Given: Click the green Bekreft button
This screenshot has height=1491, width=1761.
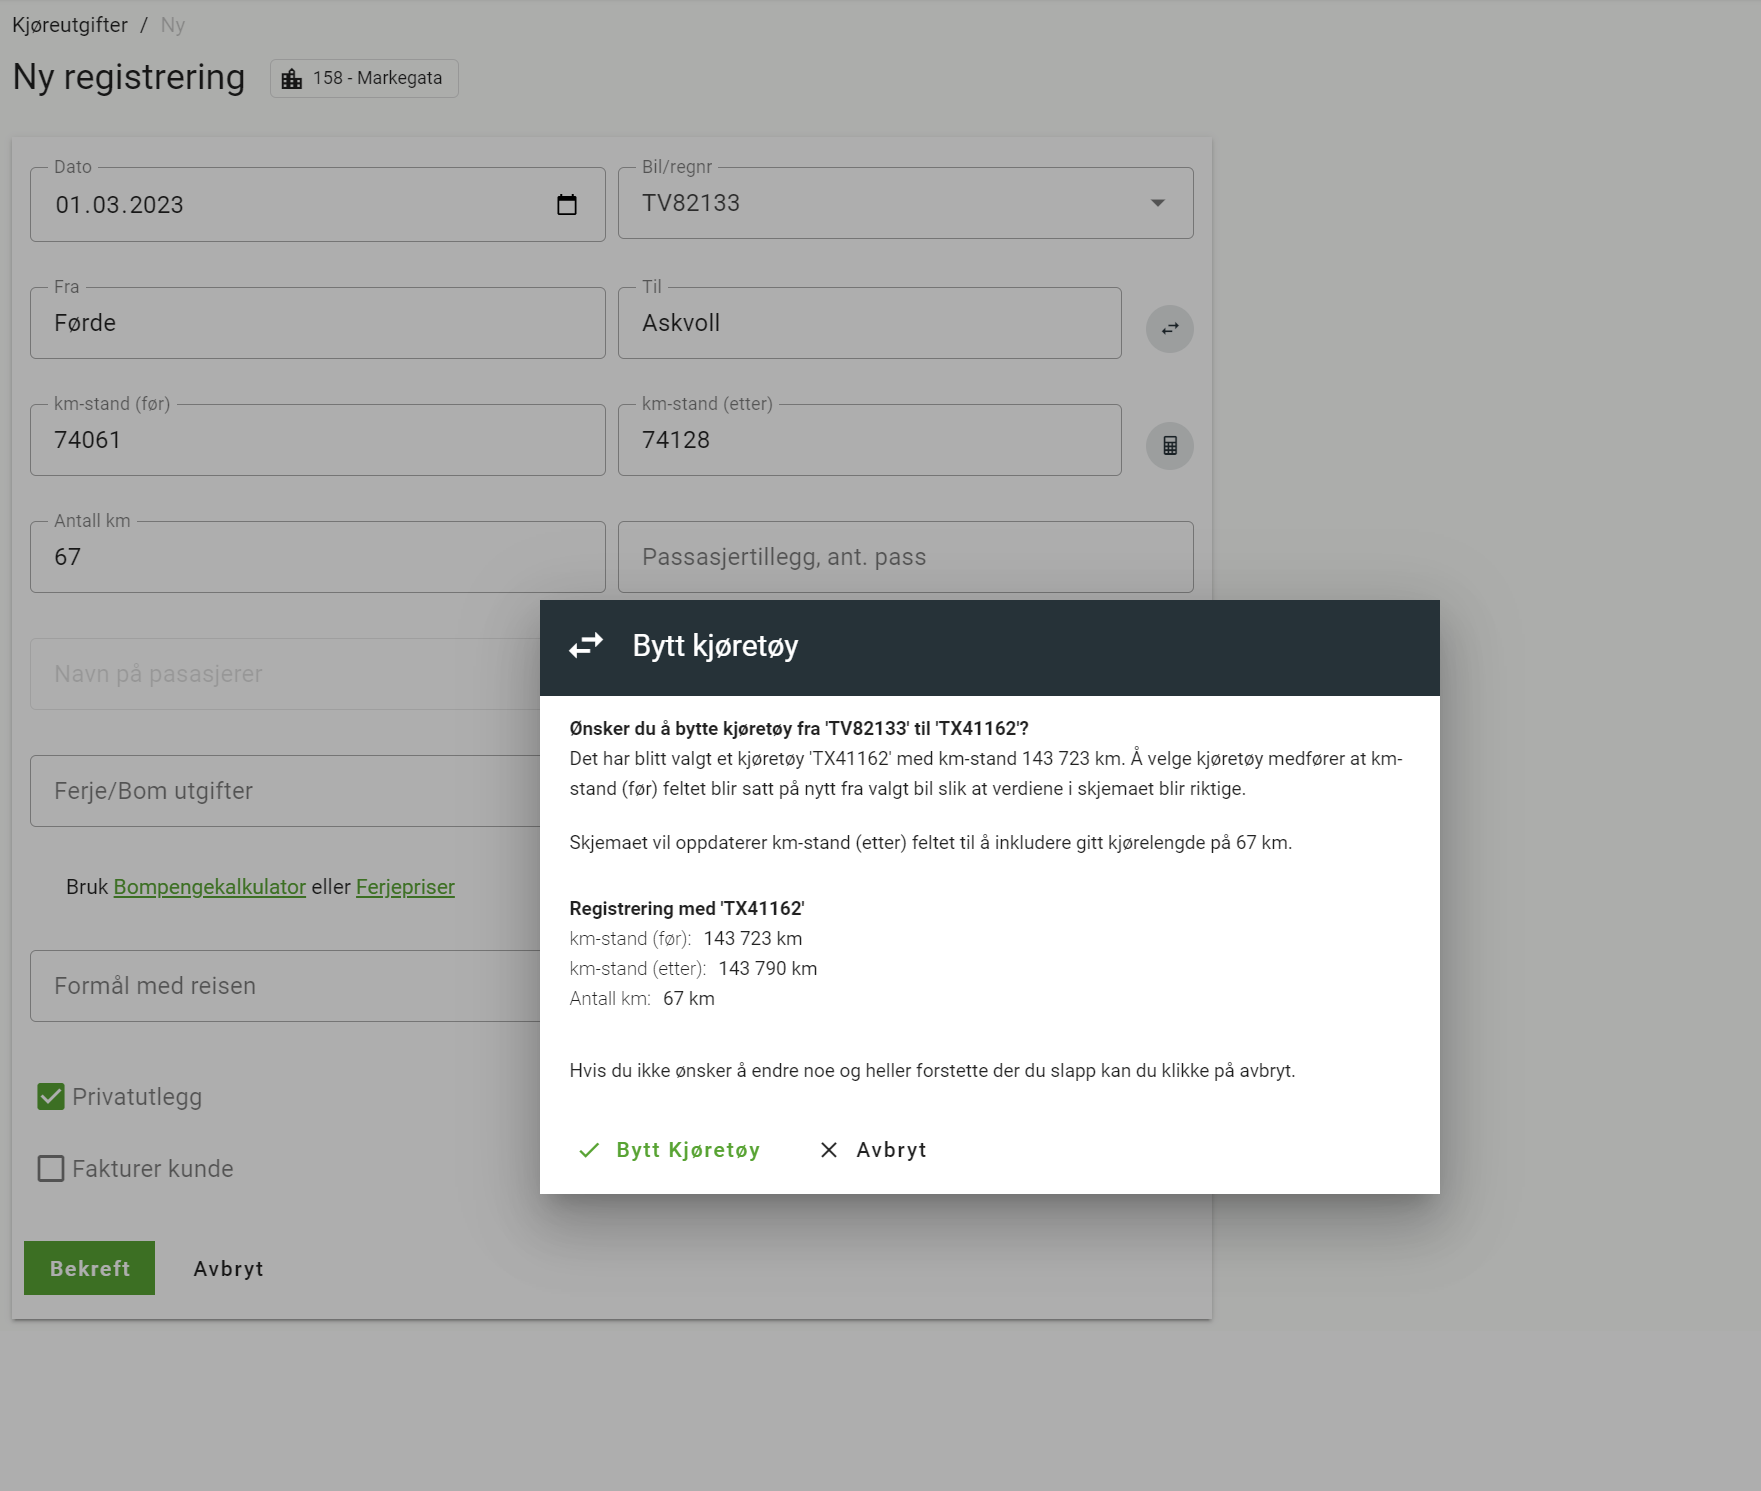Looking at the screenshot, I should 90,1268.
